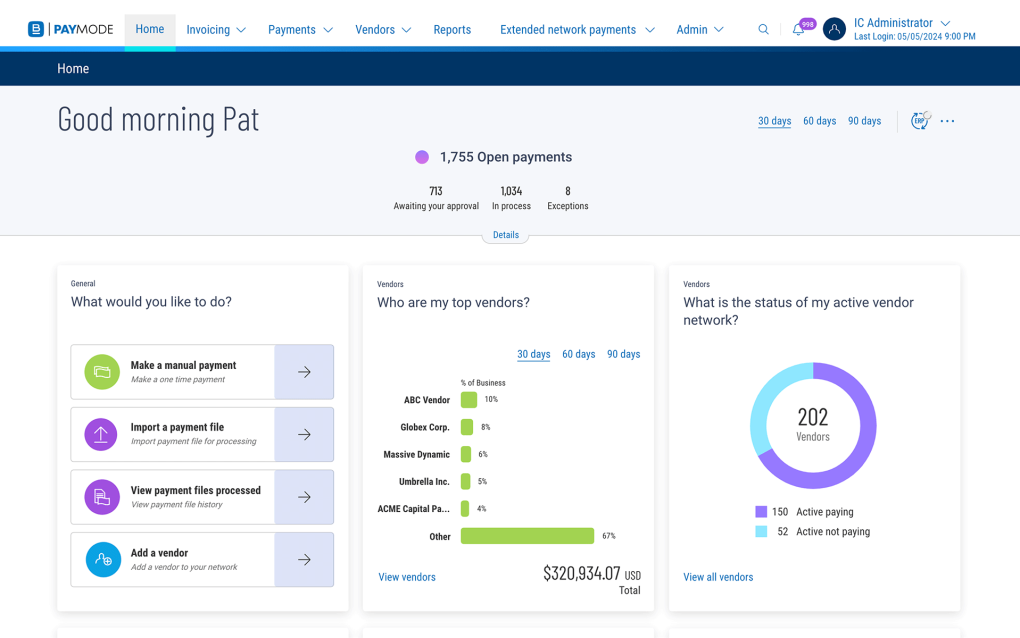This screenshot has height=638, width=1020.
Task: Click the ERP sync icon
Action: 919,121
